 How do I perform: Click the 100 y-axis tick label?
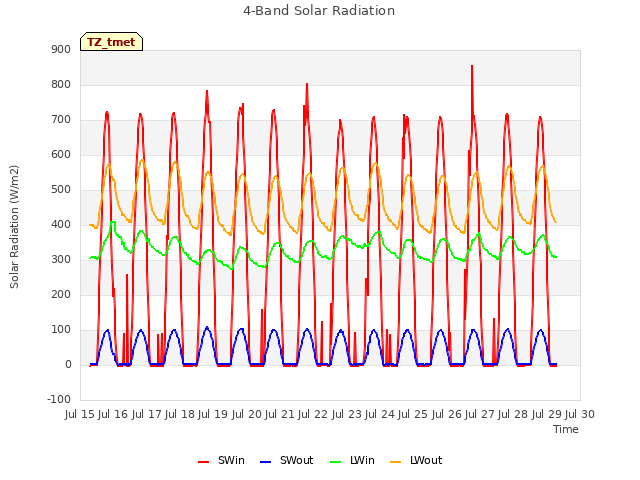61,329
